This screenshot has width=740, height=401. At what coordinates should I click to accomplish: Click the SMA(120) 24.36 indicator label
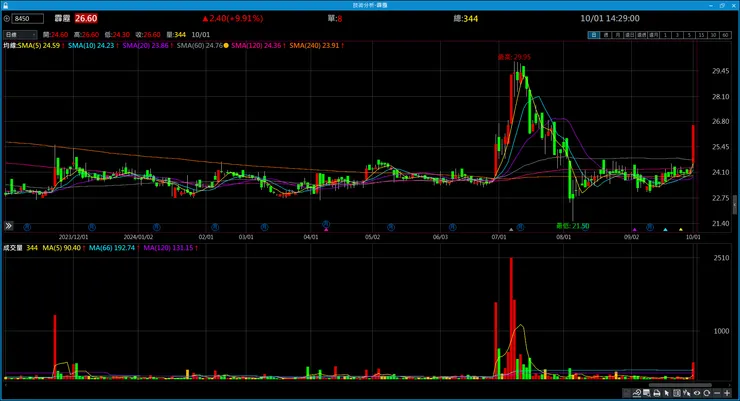click(256, 45)
